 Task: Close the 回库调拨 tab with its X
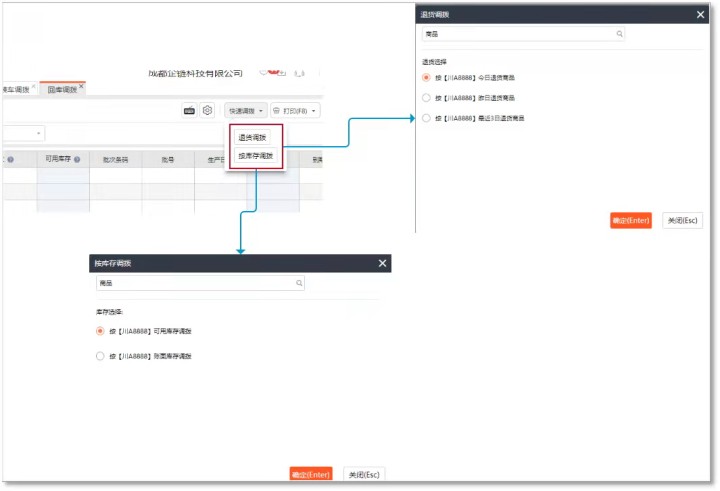pyautogui.click(x=82, y=88)
